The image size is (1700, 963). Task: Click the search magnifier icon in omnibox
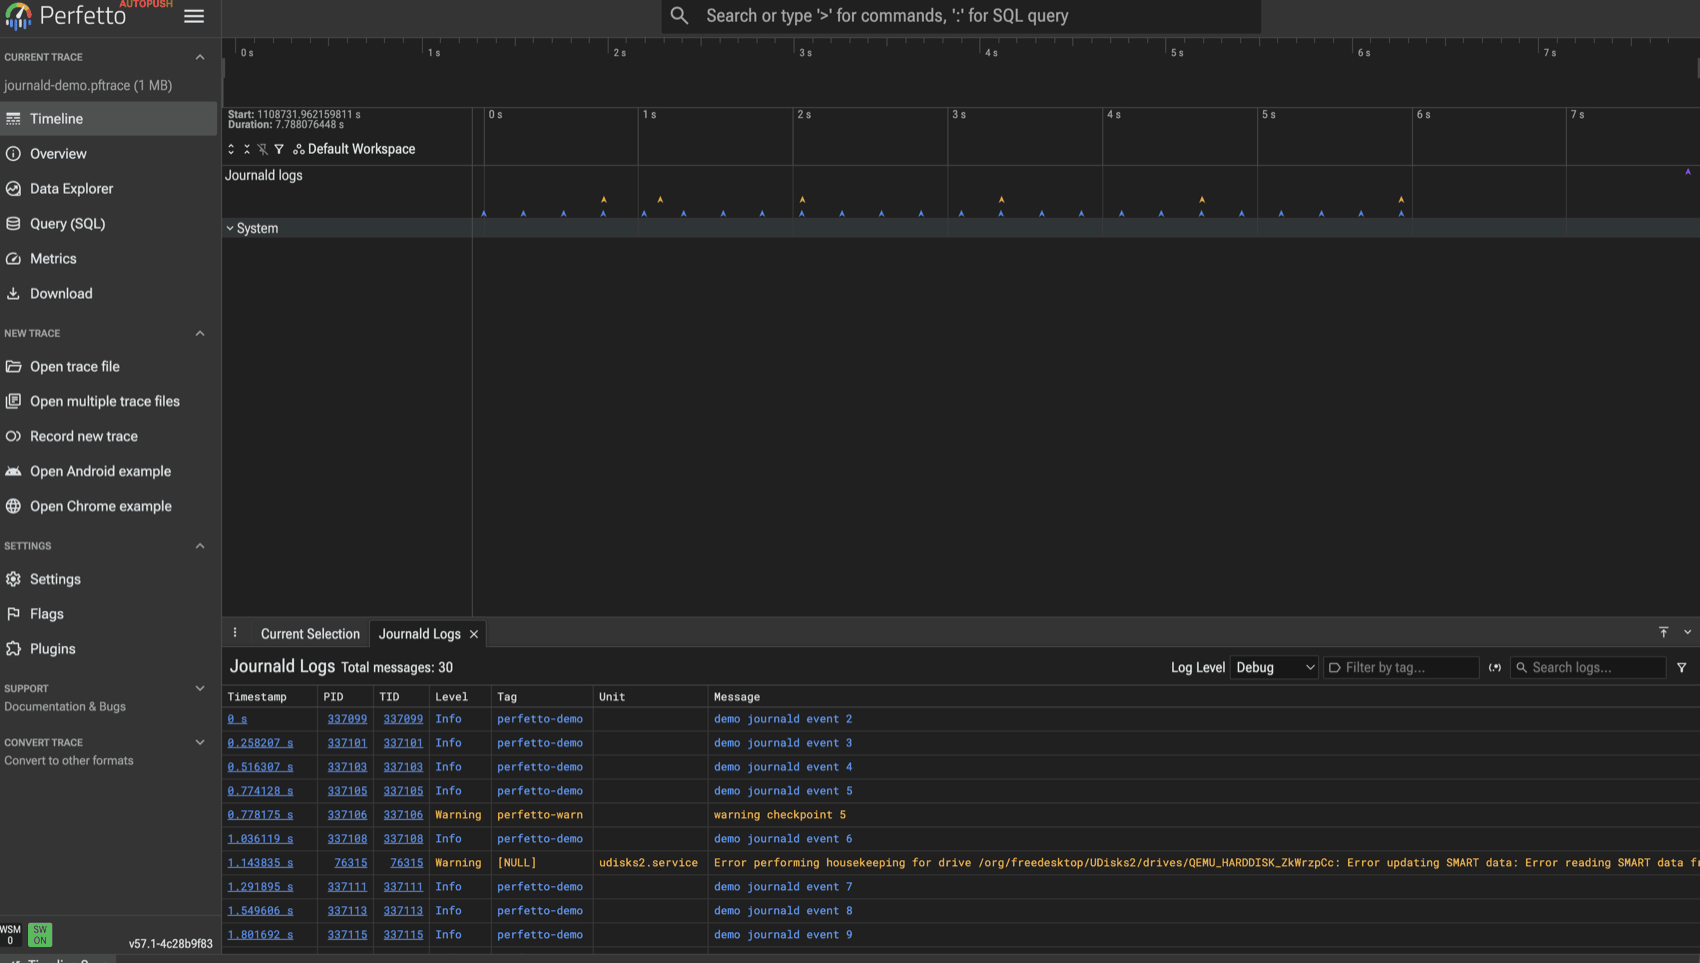pos(679,16)
